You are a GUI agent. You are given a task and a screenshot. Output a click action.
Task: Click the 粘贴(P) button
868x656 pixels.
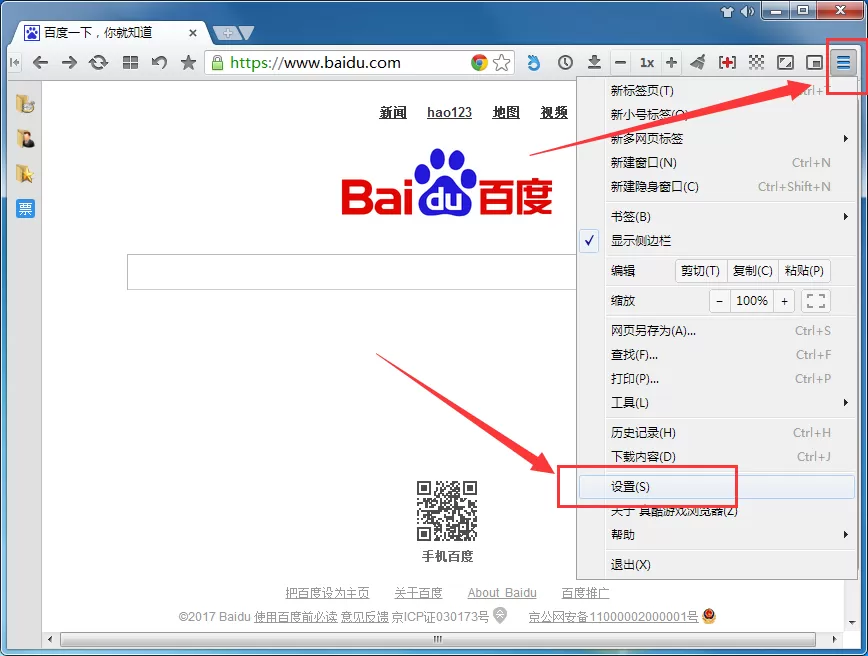[804, 271]
